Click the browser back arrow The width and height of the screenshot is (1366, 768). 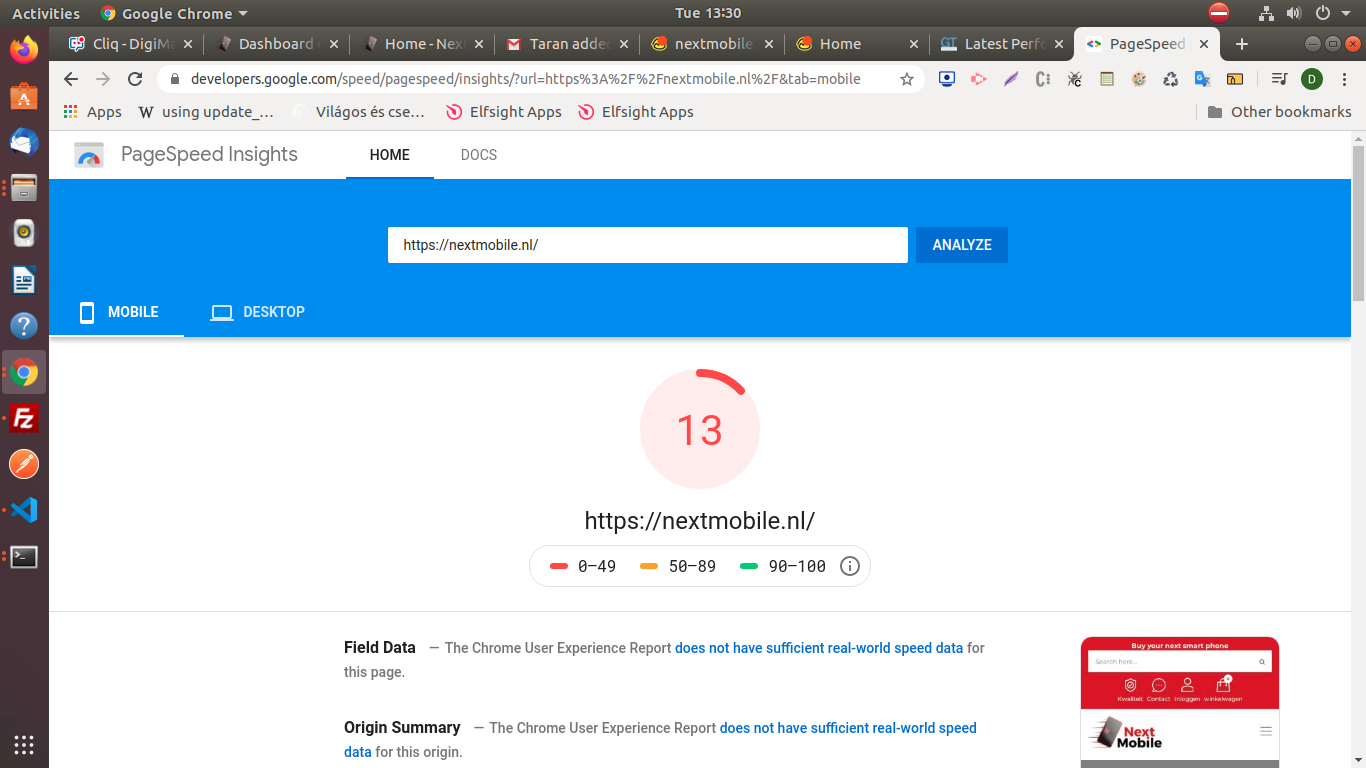pyautogui.click(x=70, y=79)
